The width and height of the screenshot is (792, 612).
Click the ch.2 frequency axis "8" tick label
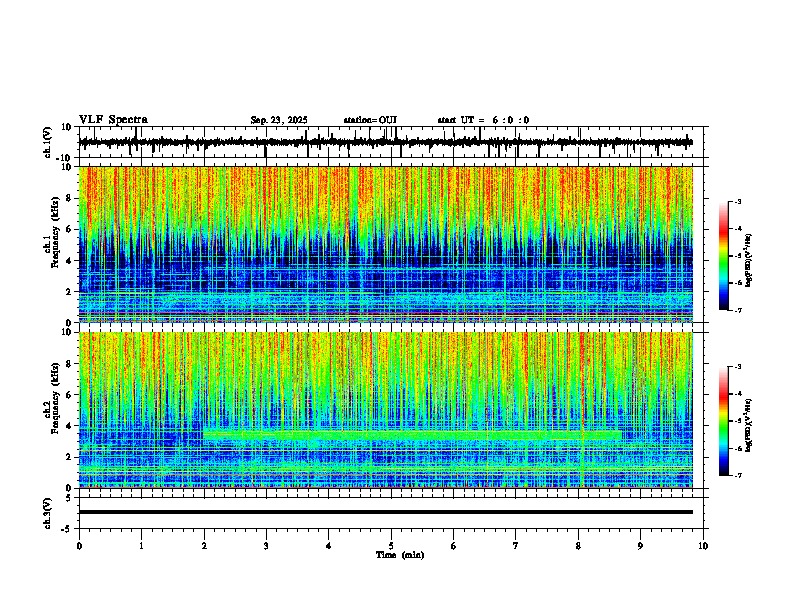pyautogui.click(x=69, y=364)
